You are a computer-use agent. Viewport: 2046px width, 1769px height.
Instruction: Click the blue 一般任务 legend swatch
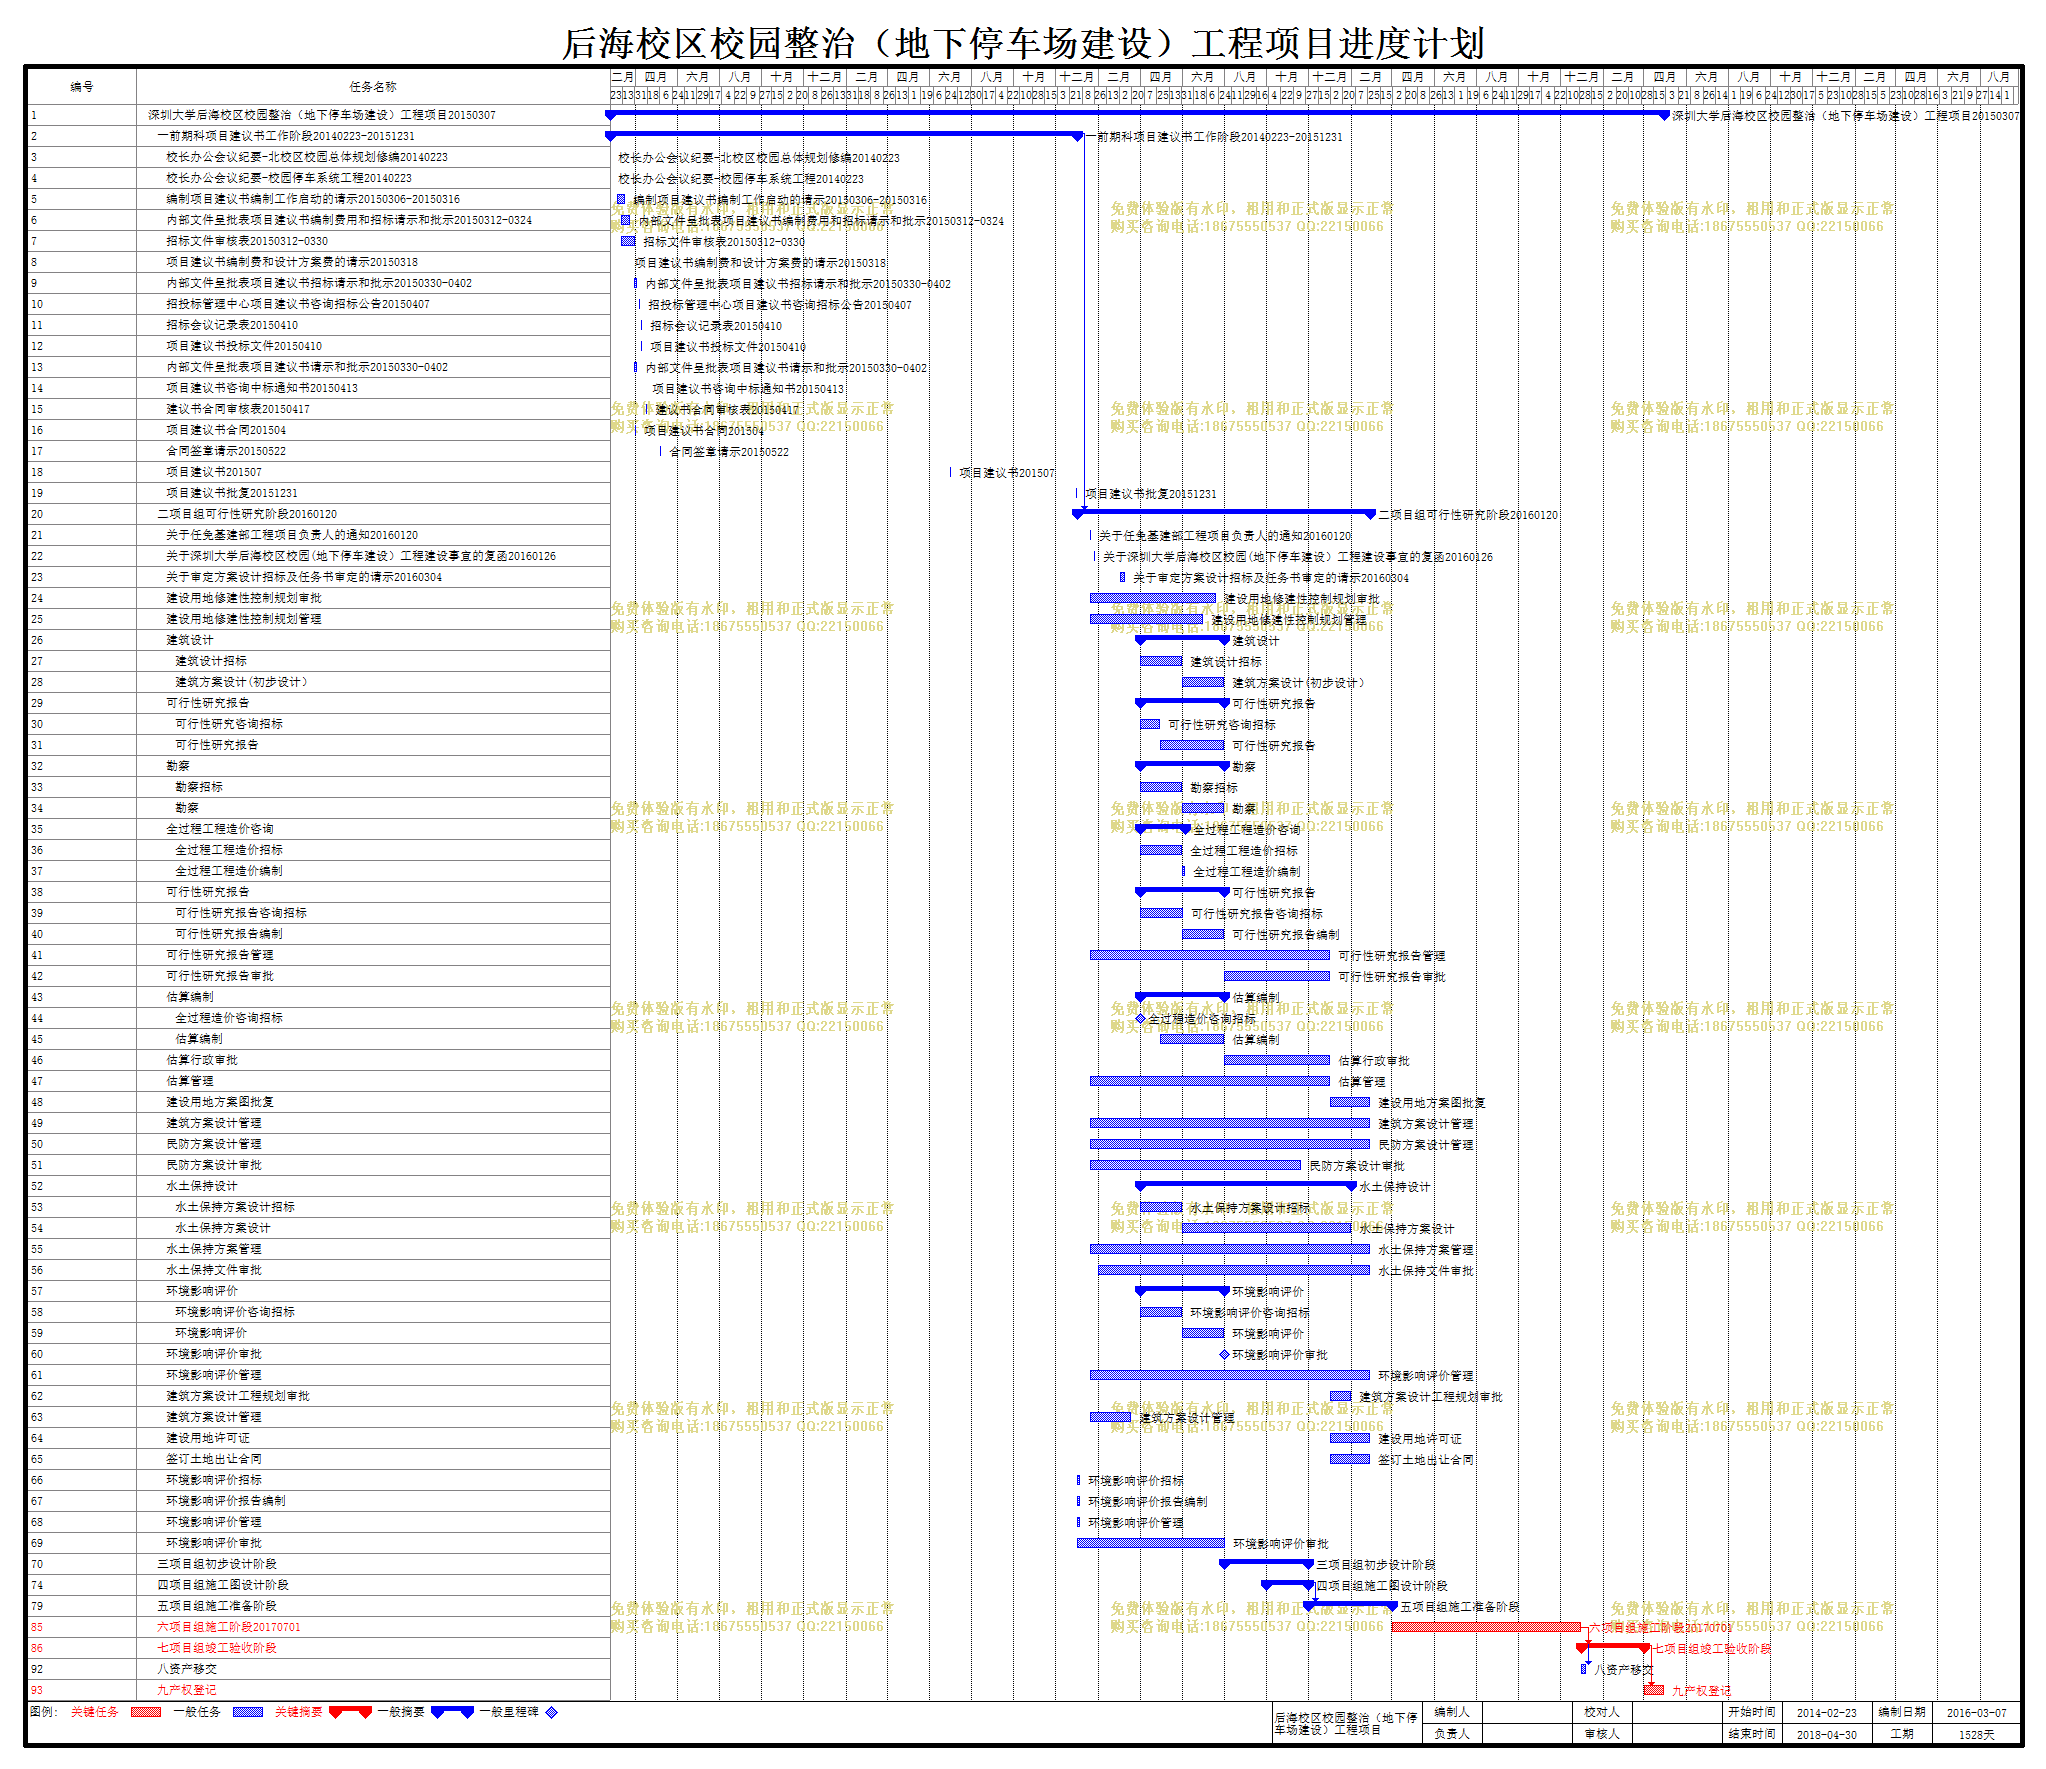(248, 1712)
